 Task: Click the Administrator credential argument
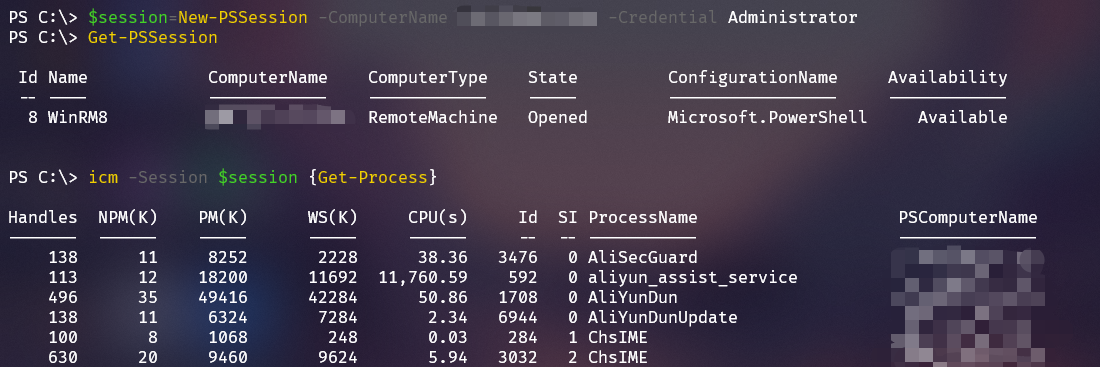pos(793,17)
